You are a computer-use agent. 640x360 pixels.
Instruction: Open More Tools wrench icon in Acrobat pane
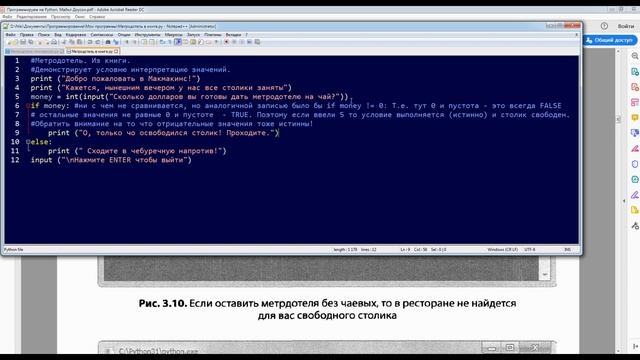click(635, 225)
